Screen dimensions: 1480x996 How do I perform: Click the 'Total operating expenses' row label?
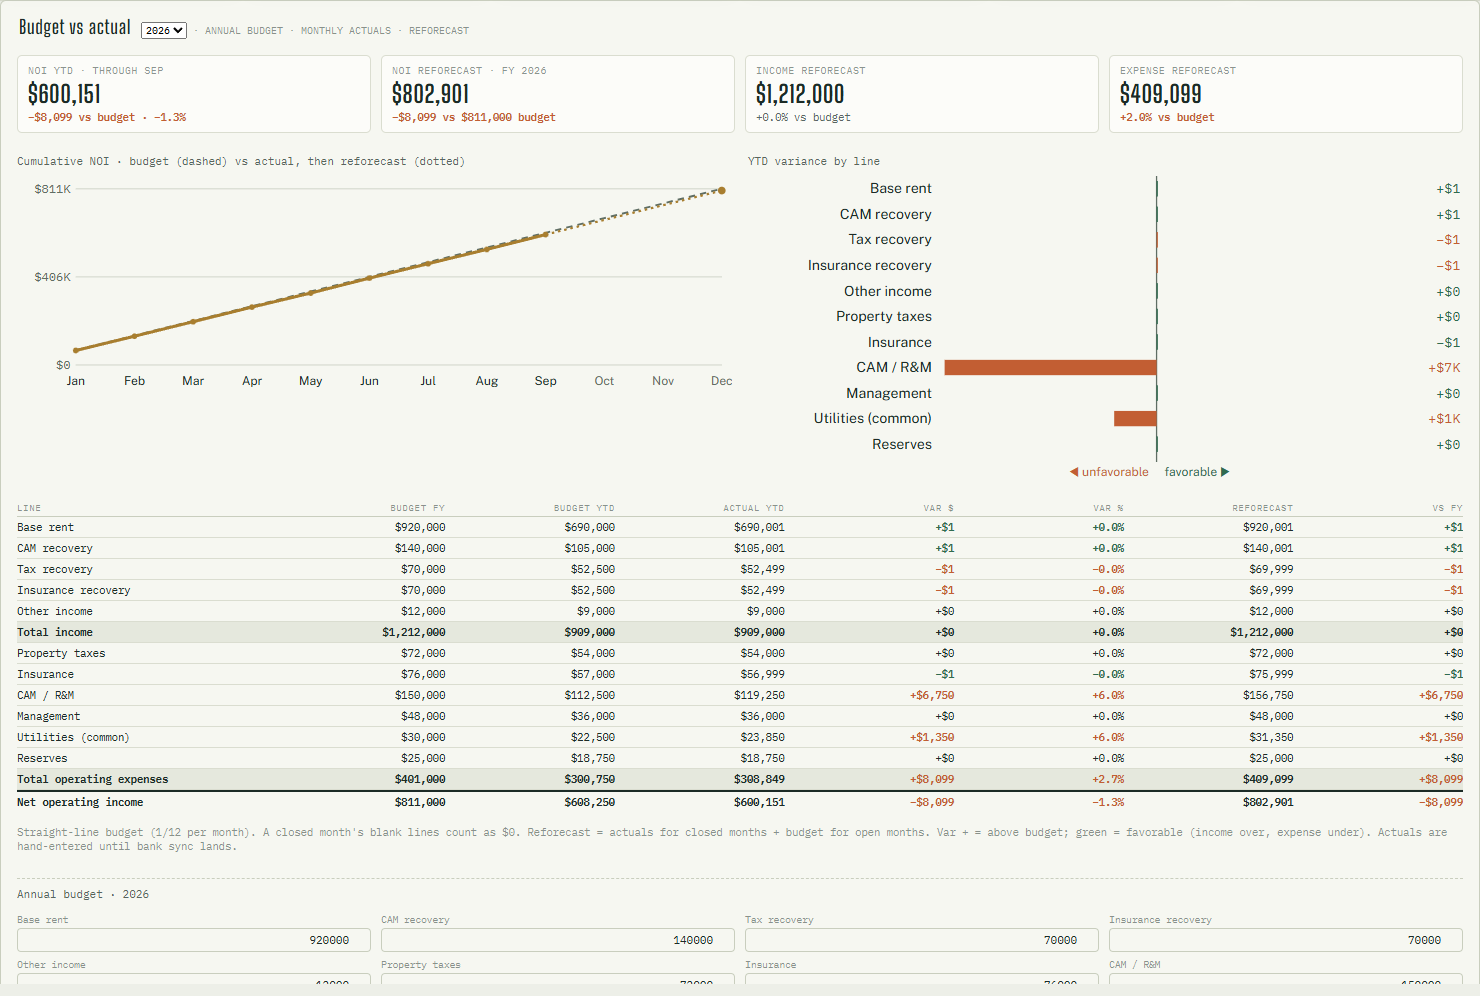point(93,779)
